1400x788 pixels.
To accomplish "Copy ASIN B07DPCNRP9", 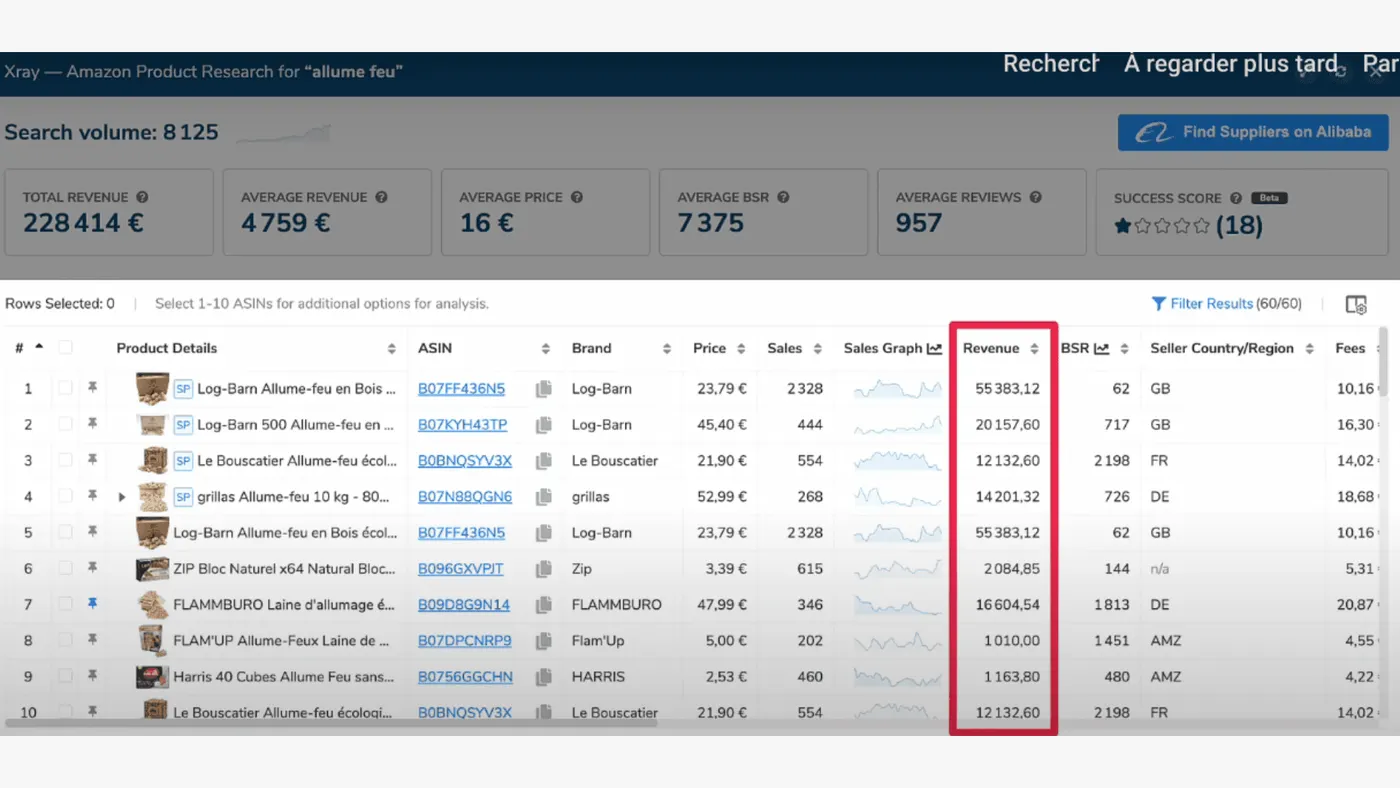I will 543,641.
